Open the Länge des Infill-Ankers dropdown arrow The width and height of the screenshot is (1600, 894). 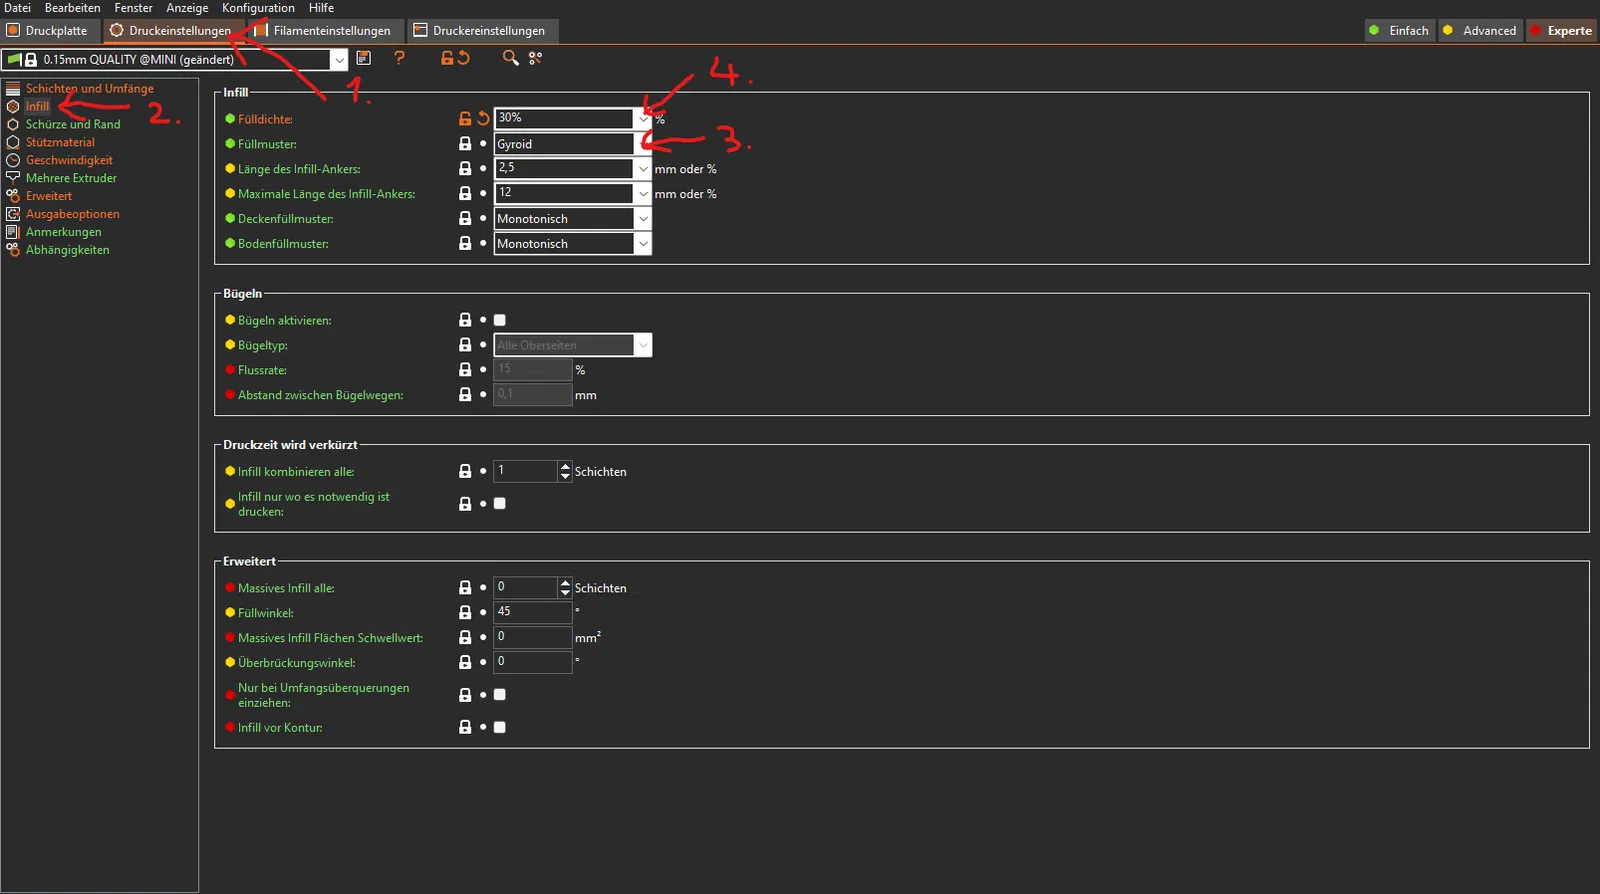coord(643,169)
